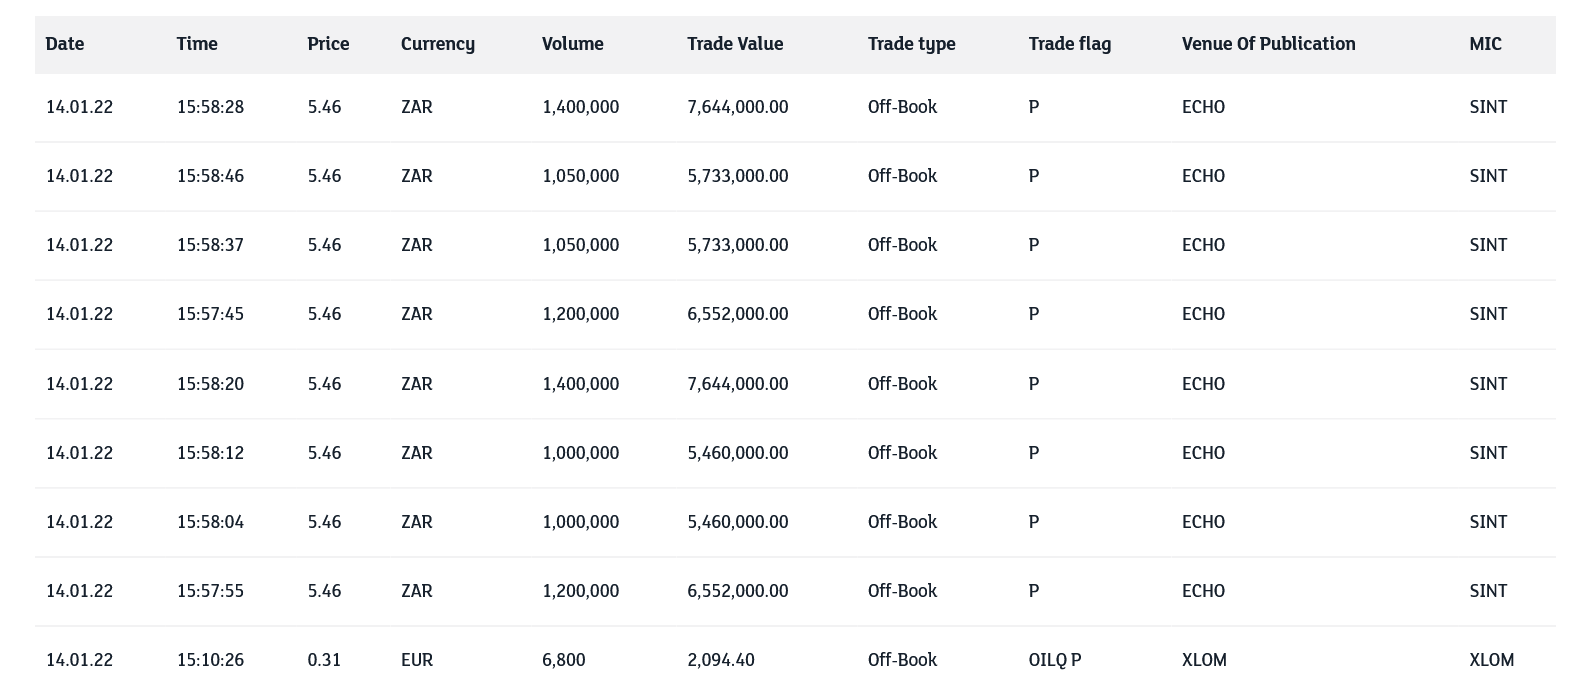Image resolution: width=1590 pixels, height=695 pixels.
Task: Click the OILQ P trade flag
Action: [x=1054, y=660]
